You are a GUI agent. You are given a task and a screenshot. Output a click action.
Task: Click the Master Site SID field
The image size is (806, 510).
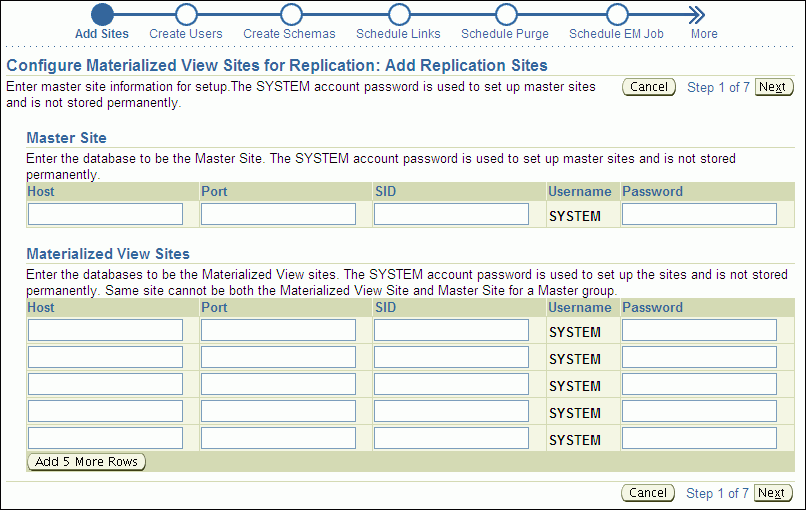pos(451,214)
